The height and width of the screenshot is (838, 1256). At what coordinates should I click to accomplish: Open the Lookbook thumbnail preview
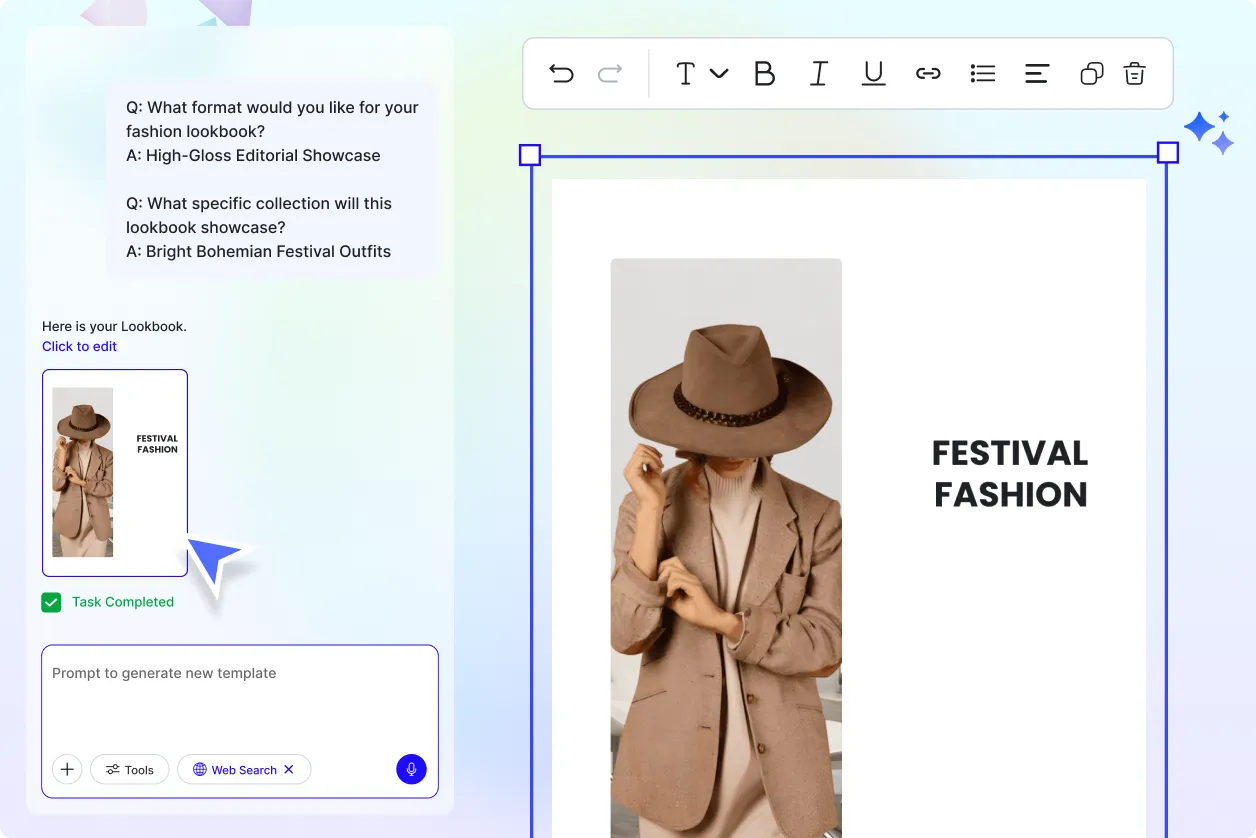pyautogui.click(x=115, y=473)
